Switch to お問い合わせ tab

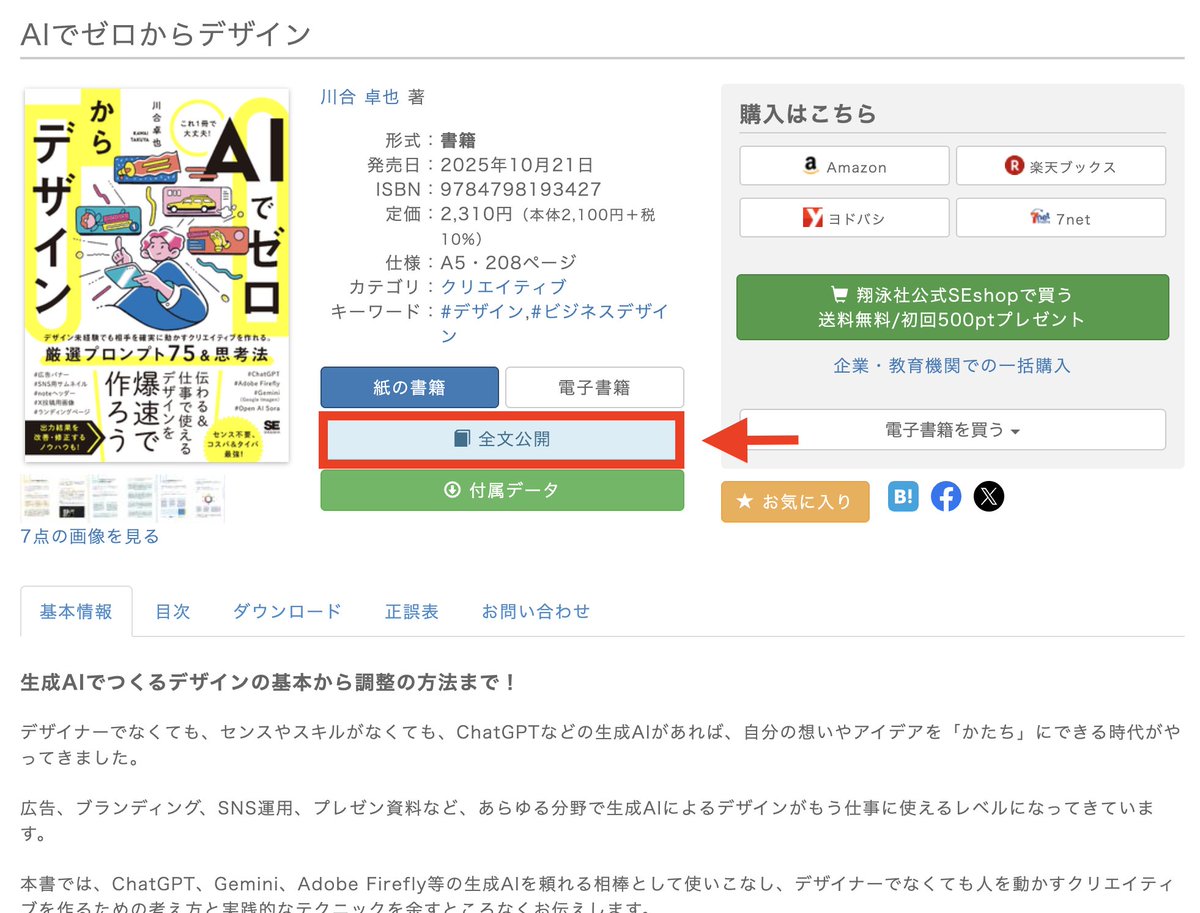tap(536, 612)
